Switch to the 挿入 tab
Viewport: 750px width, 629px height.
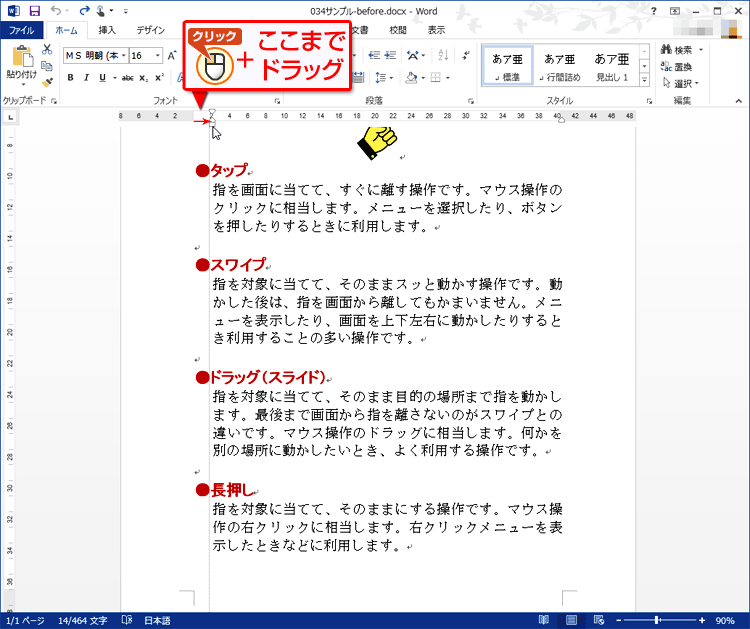(107, 30)
